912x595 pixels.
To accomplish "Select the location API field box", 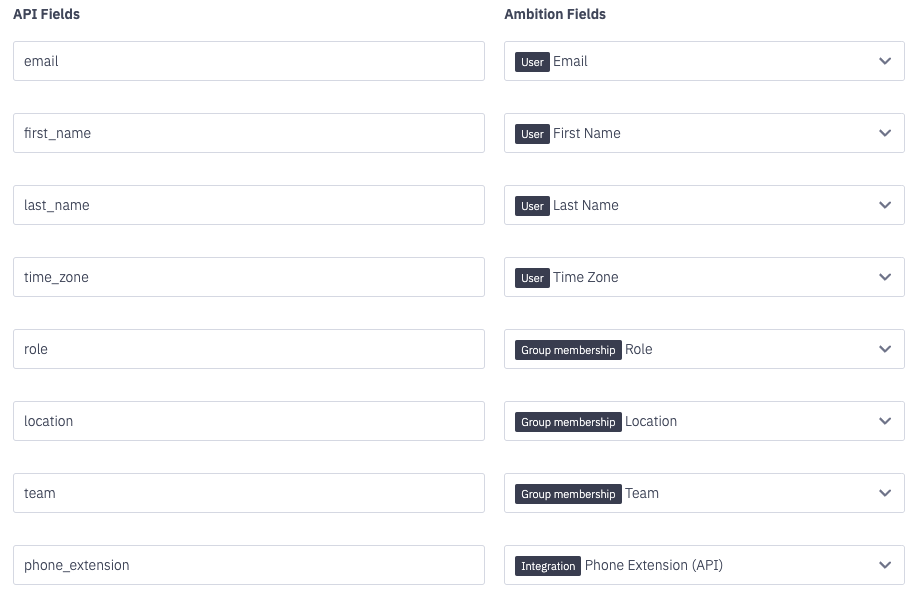I will pyautogui.click(x=248, y=421).
